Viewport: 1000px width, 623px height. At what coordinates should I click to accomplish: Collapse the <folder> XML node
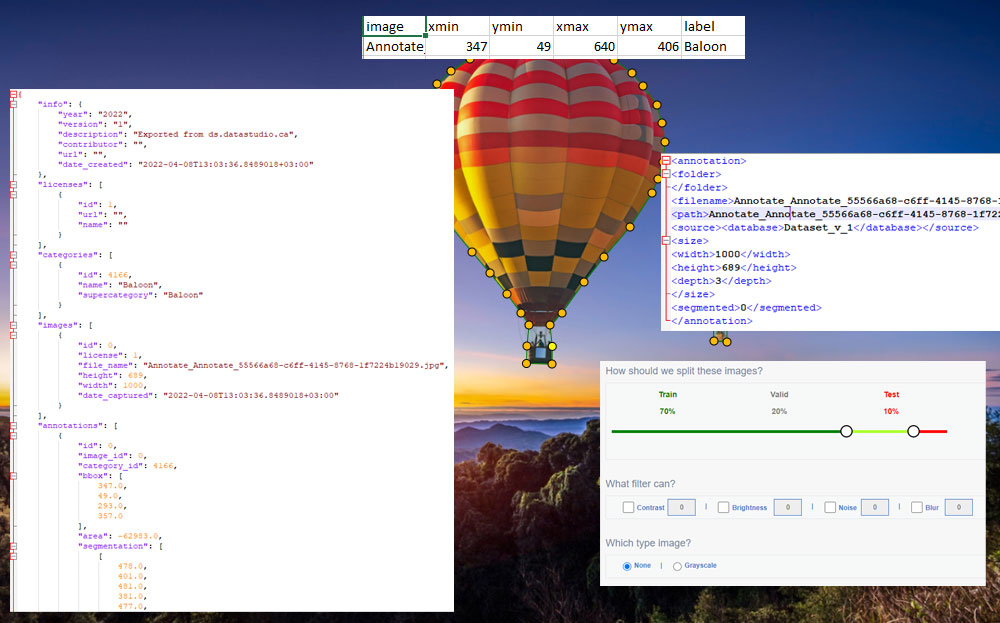point(666,174)
